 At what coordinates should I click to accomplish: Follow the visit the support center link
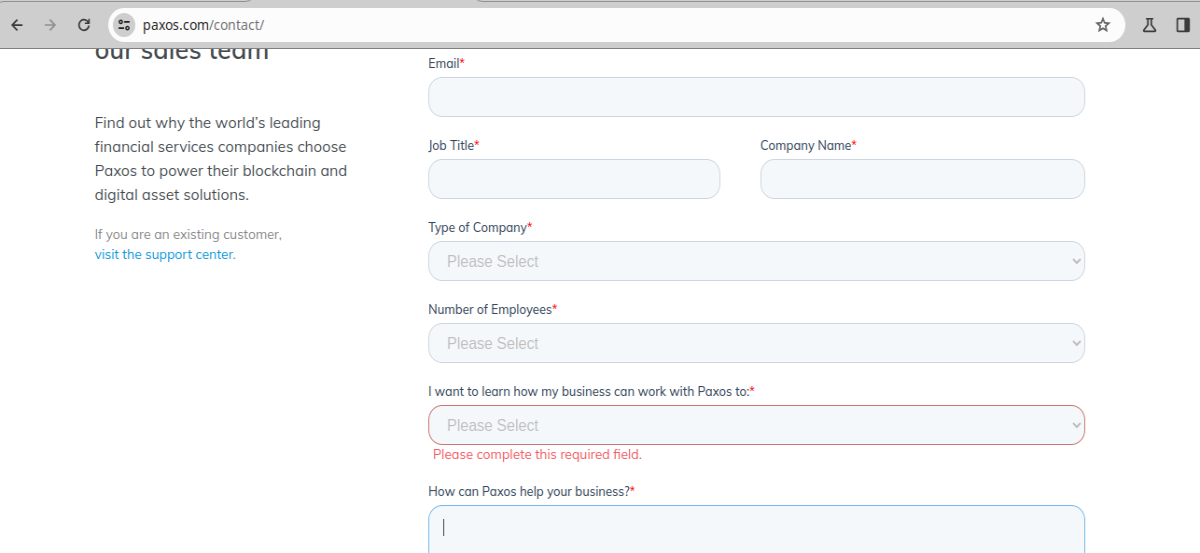point(165,254)
